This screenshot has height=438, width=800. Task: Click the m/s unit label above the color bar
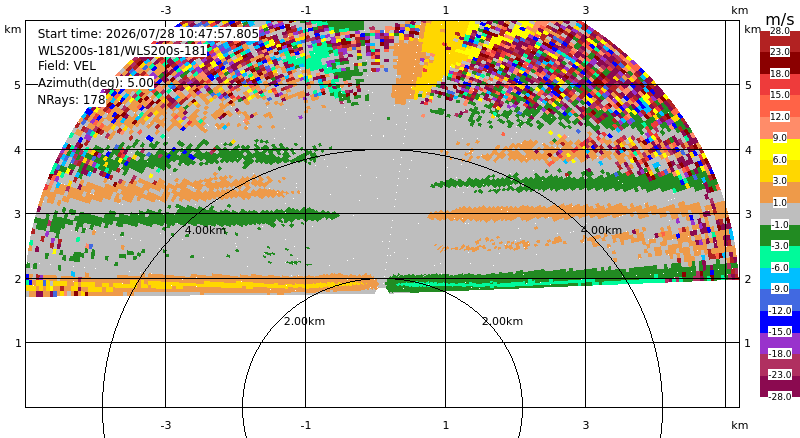(x=780, y=19)
